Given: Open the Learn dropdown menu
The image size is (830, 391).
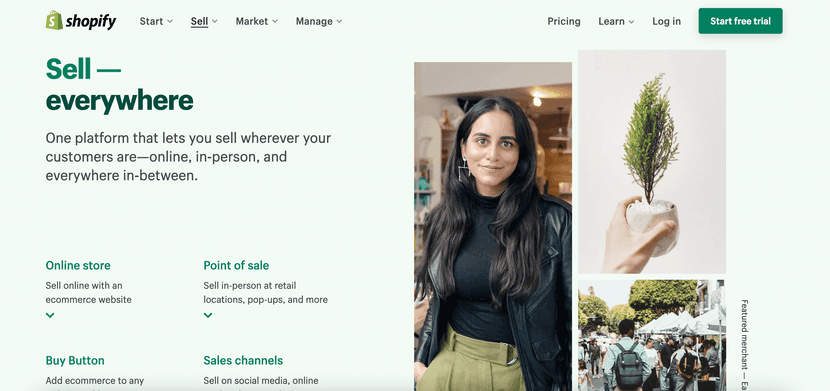Looking at the screenshot, I should [616, 21].
